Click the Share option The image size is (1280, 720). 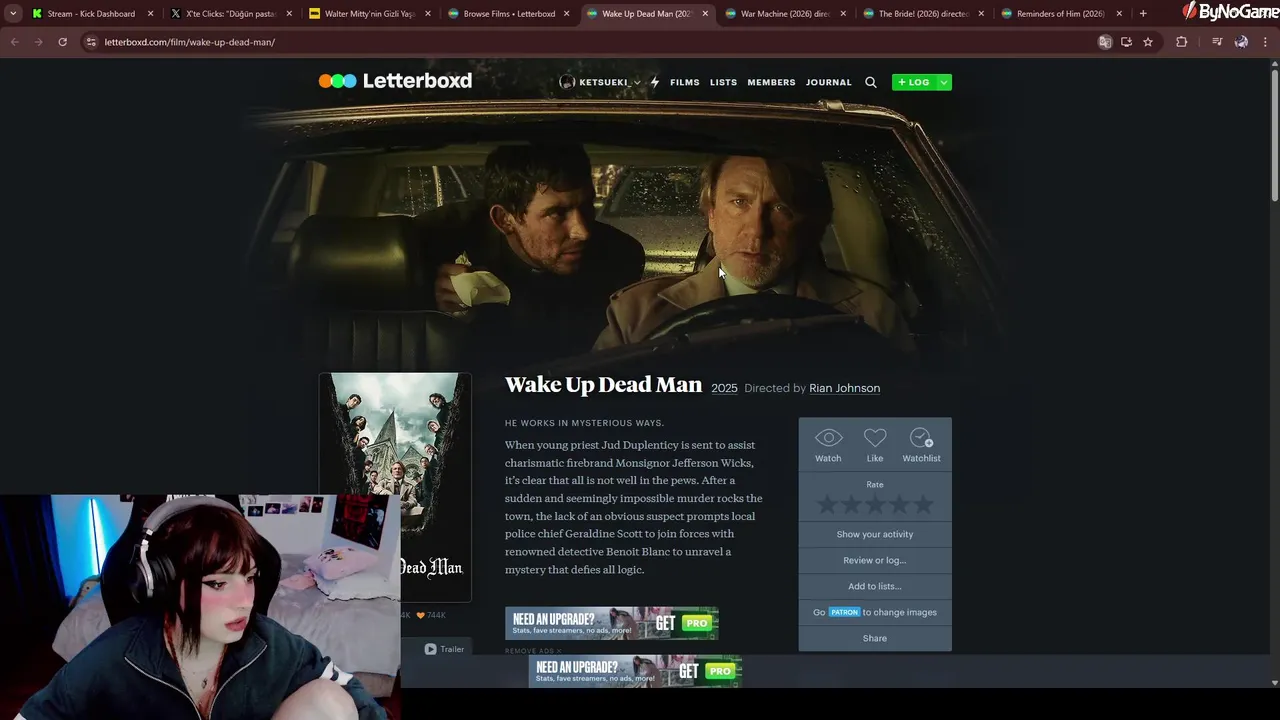tap(875, 638)
